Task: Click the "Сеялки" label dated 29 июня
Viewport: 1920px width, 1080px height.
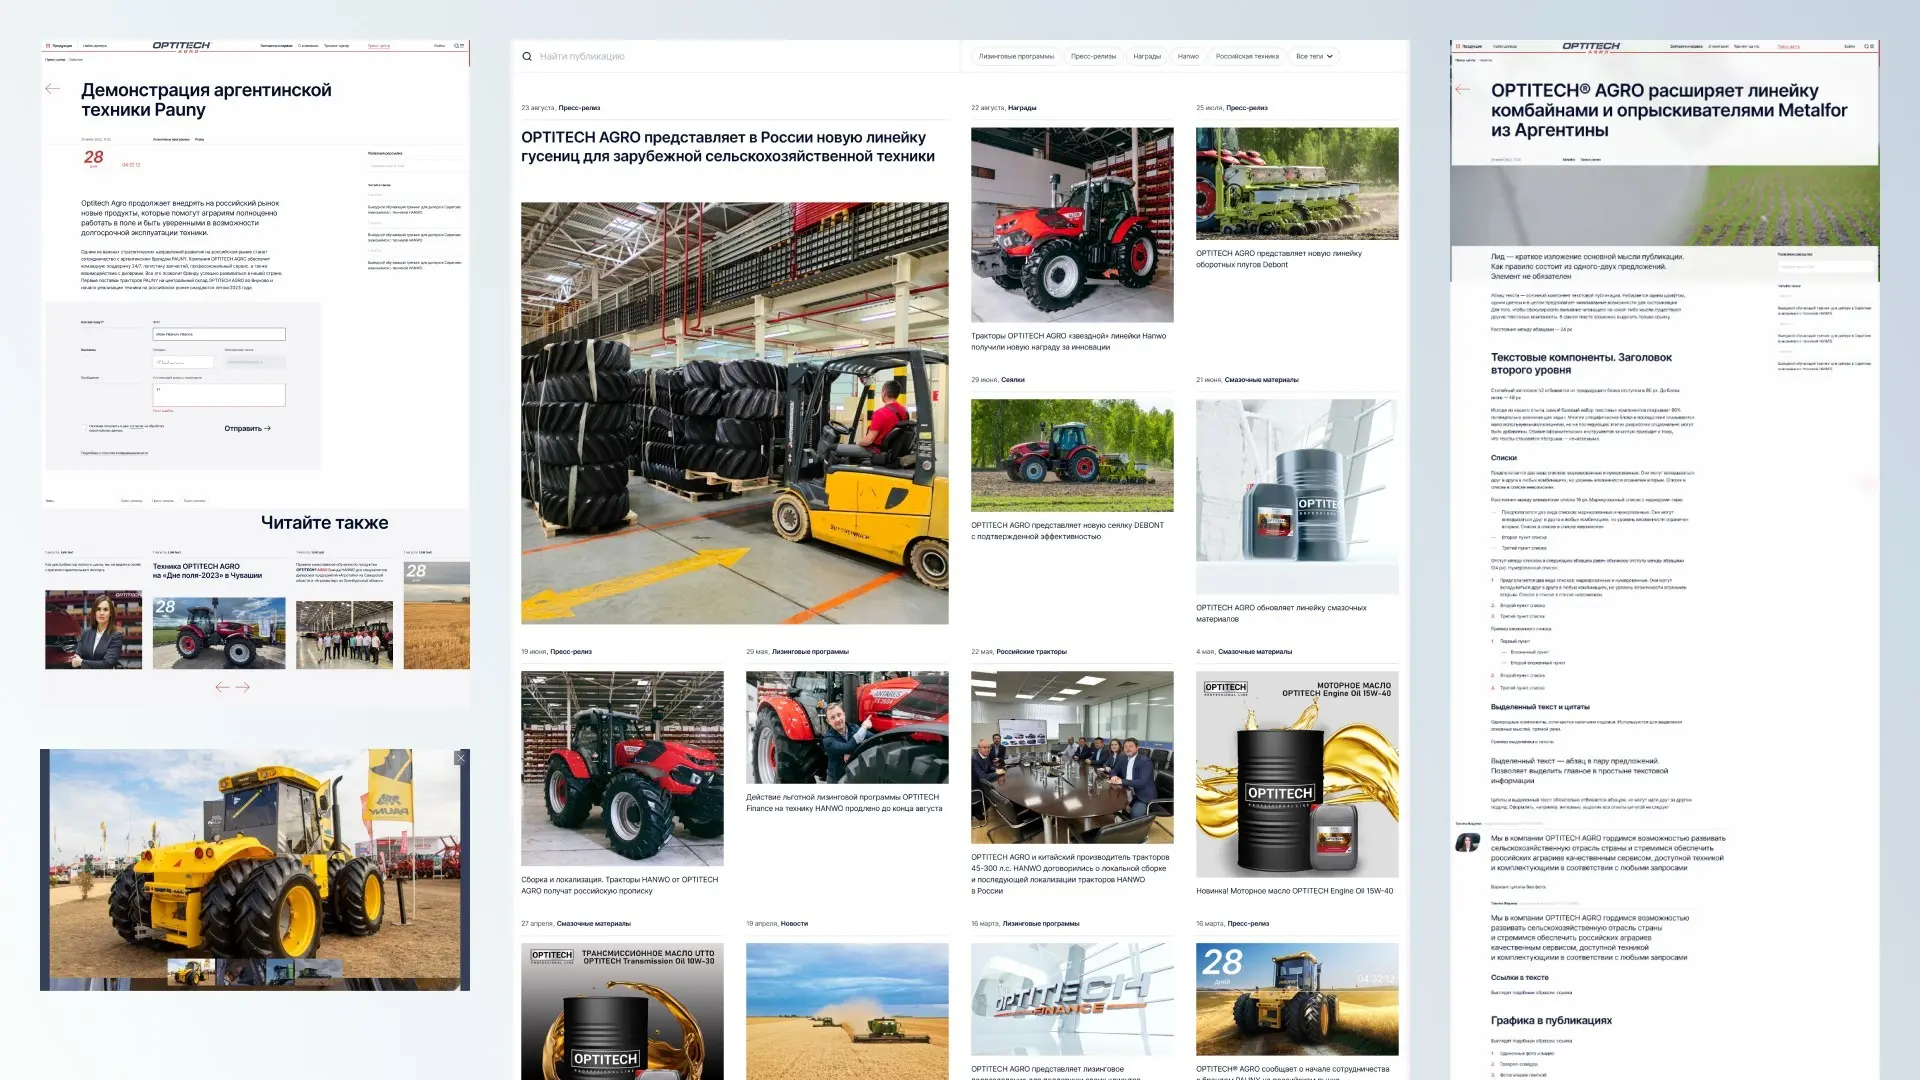Action: coord(1013,380)
